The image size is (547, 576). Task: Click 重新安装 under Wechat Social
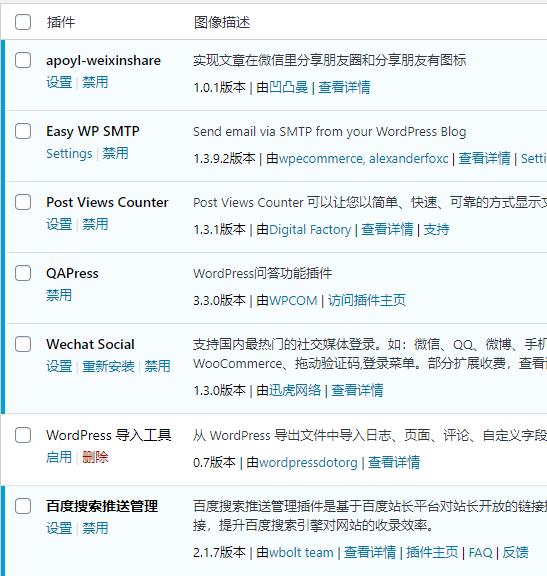[108, 366]
